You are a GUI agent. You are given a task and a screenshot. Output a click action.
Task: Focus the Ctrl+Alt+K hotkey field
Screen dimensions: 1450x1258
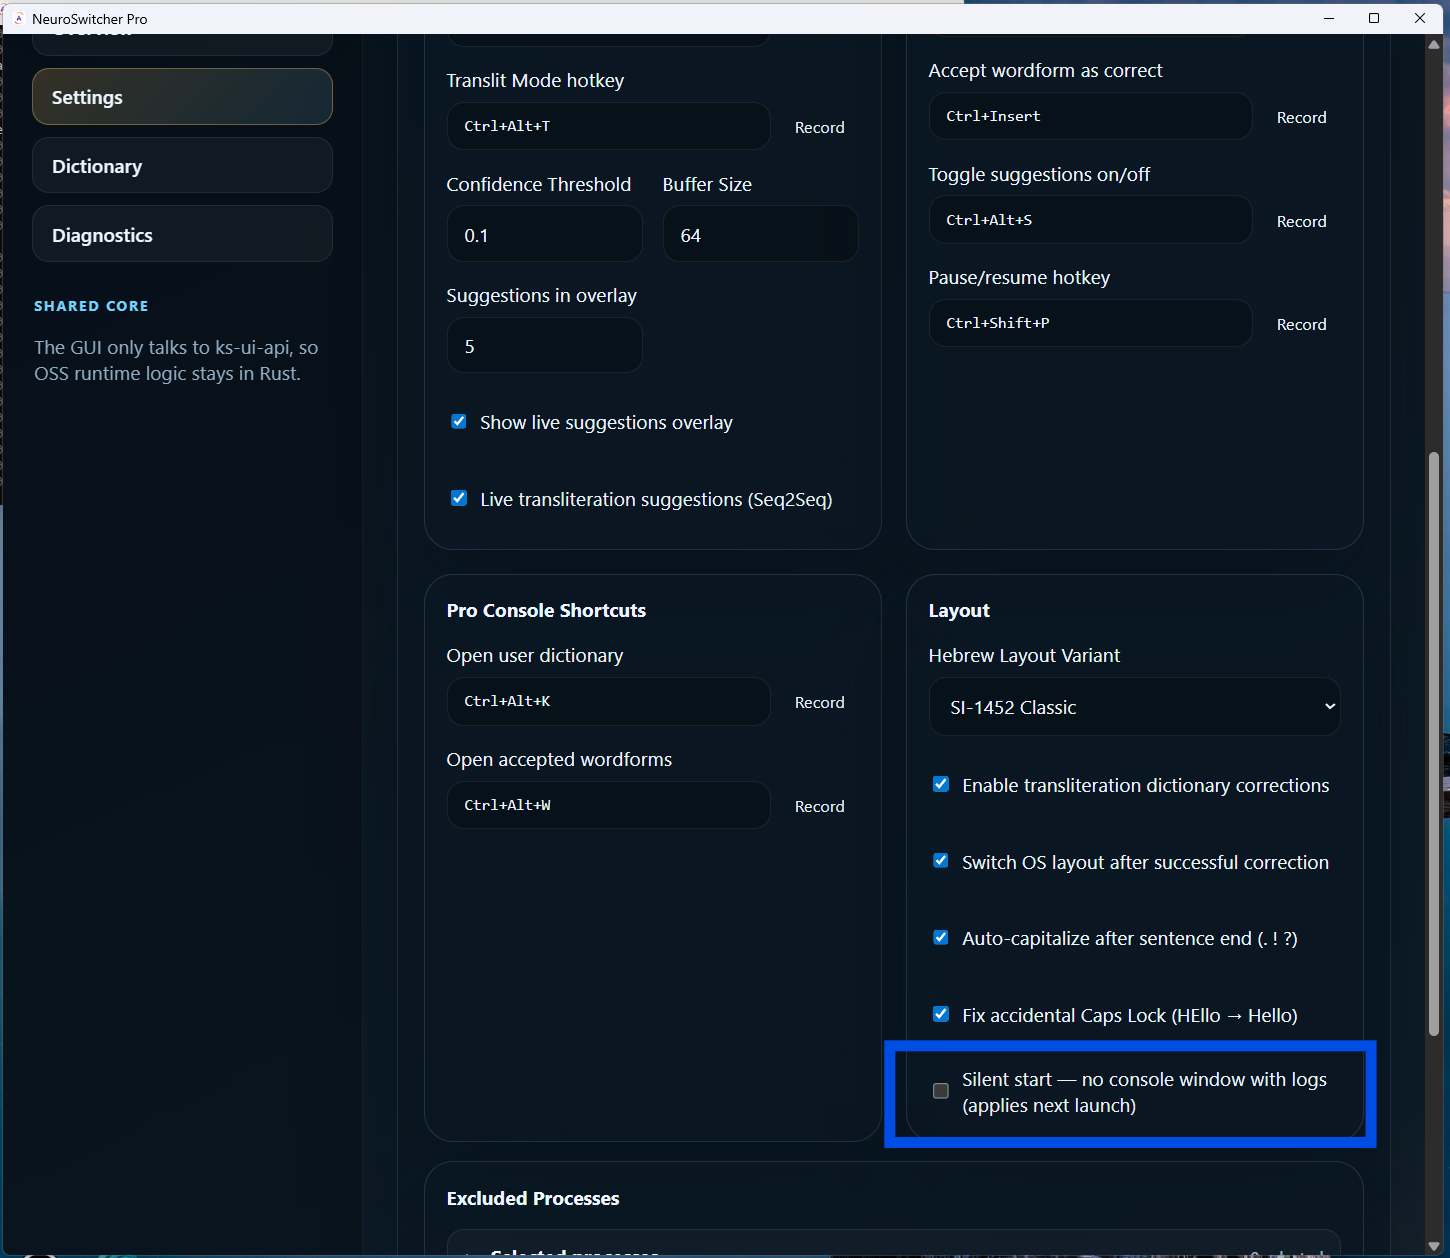pyautogui.click(x=608, y=701)
